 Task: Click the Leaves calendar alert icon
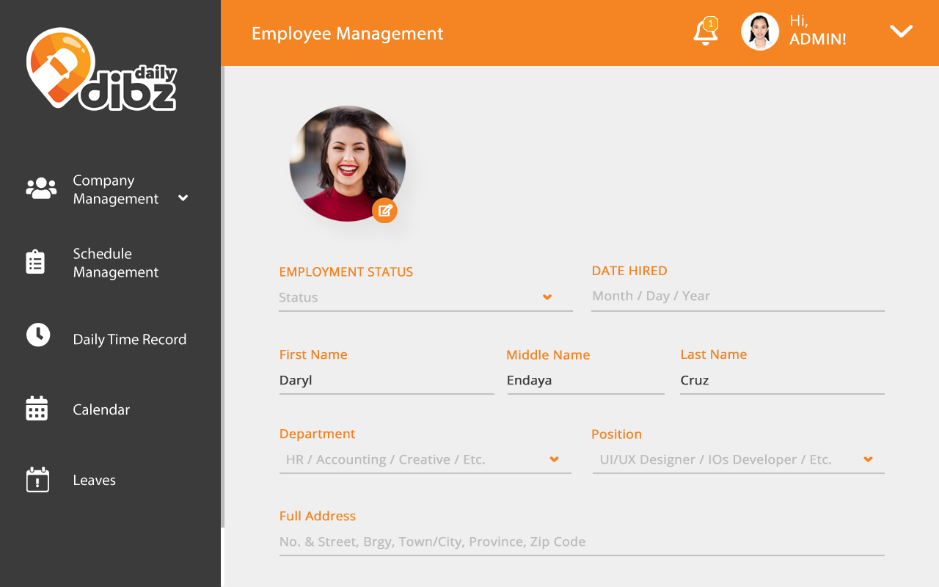tap(37, 480)
